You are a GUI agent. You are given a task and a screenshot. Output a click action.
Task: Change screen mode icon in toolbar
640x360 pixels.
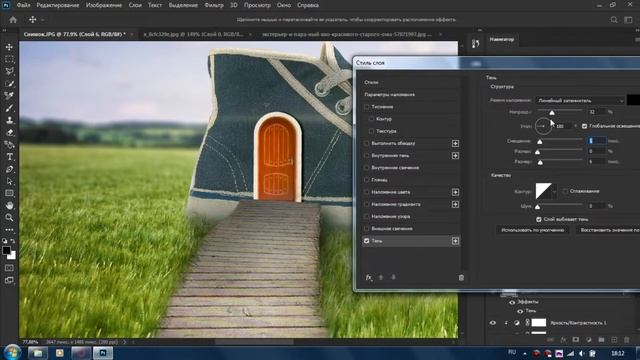click(9, 280)
